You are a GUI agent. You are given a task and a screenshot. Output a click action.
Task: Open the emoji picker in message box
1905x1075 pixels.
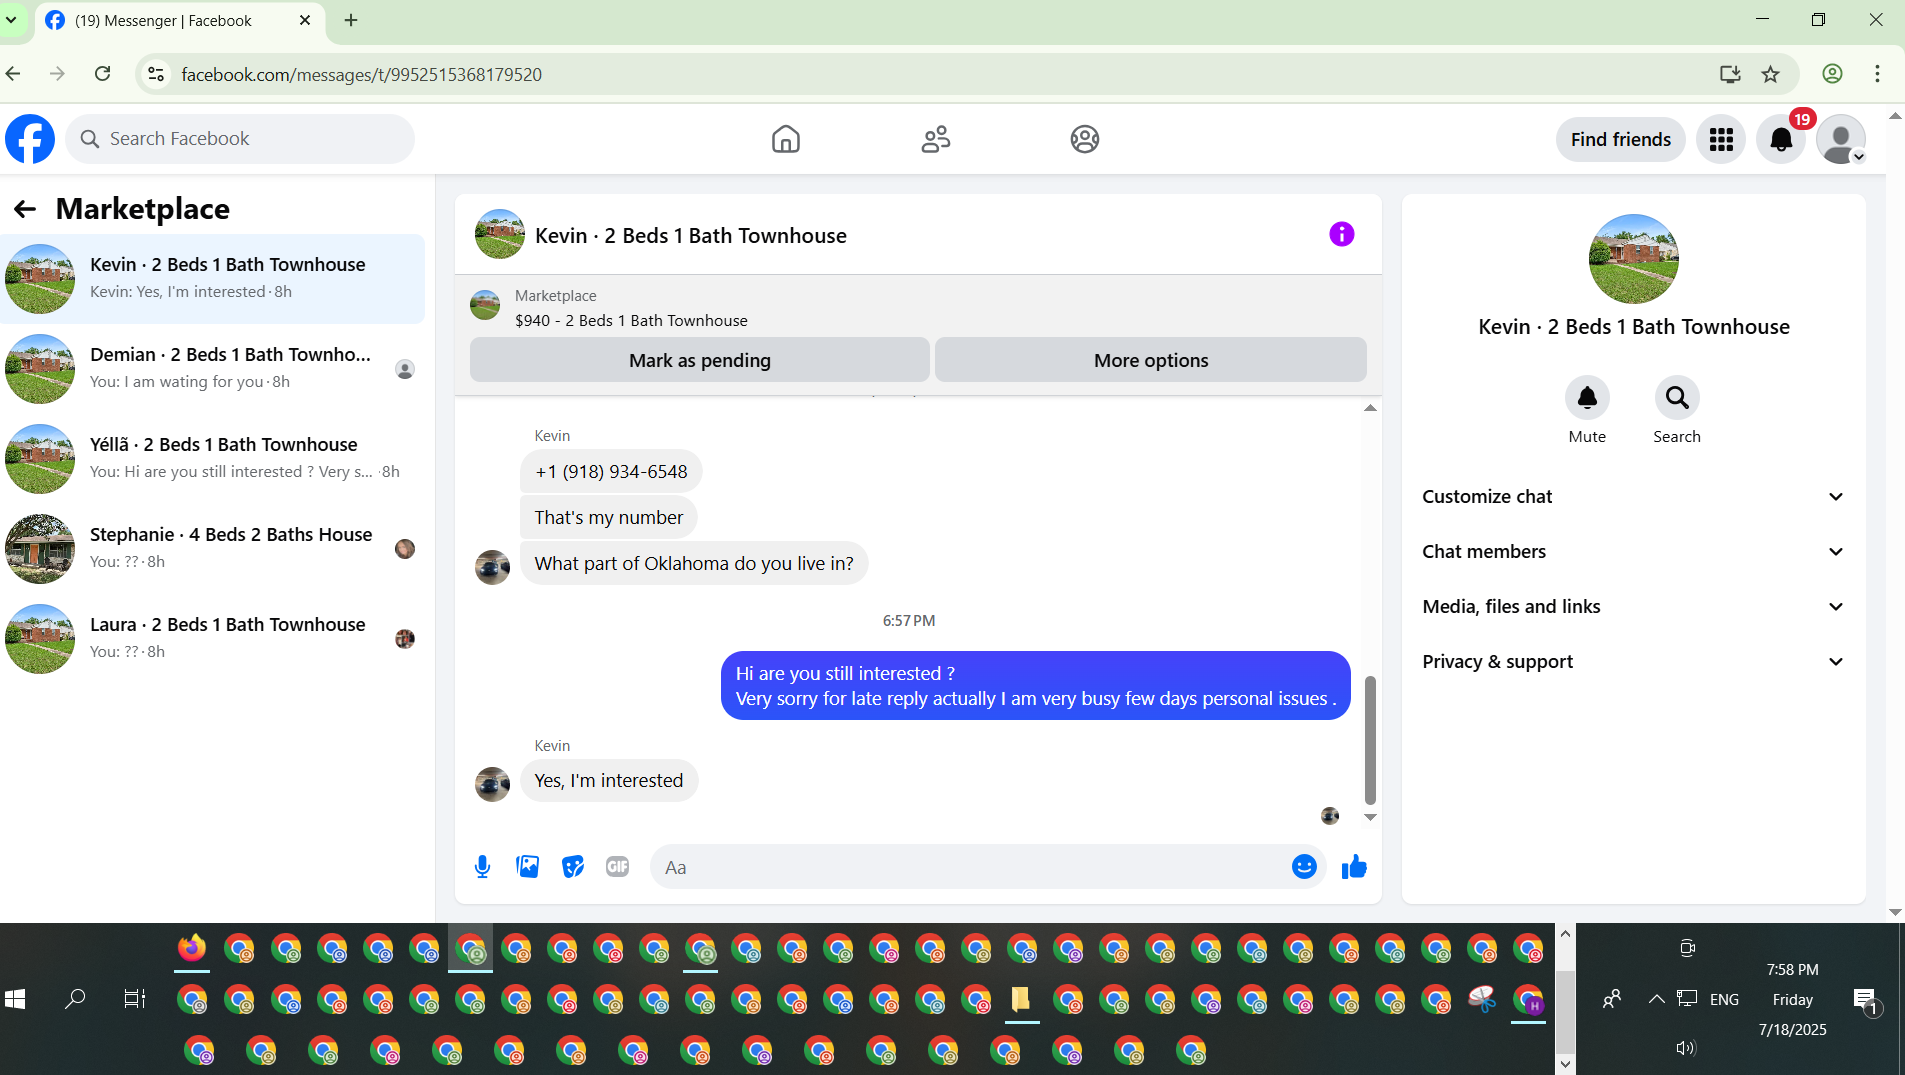pos(1304,867)
